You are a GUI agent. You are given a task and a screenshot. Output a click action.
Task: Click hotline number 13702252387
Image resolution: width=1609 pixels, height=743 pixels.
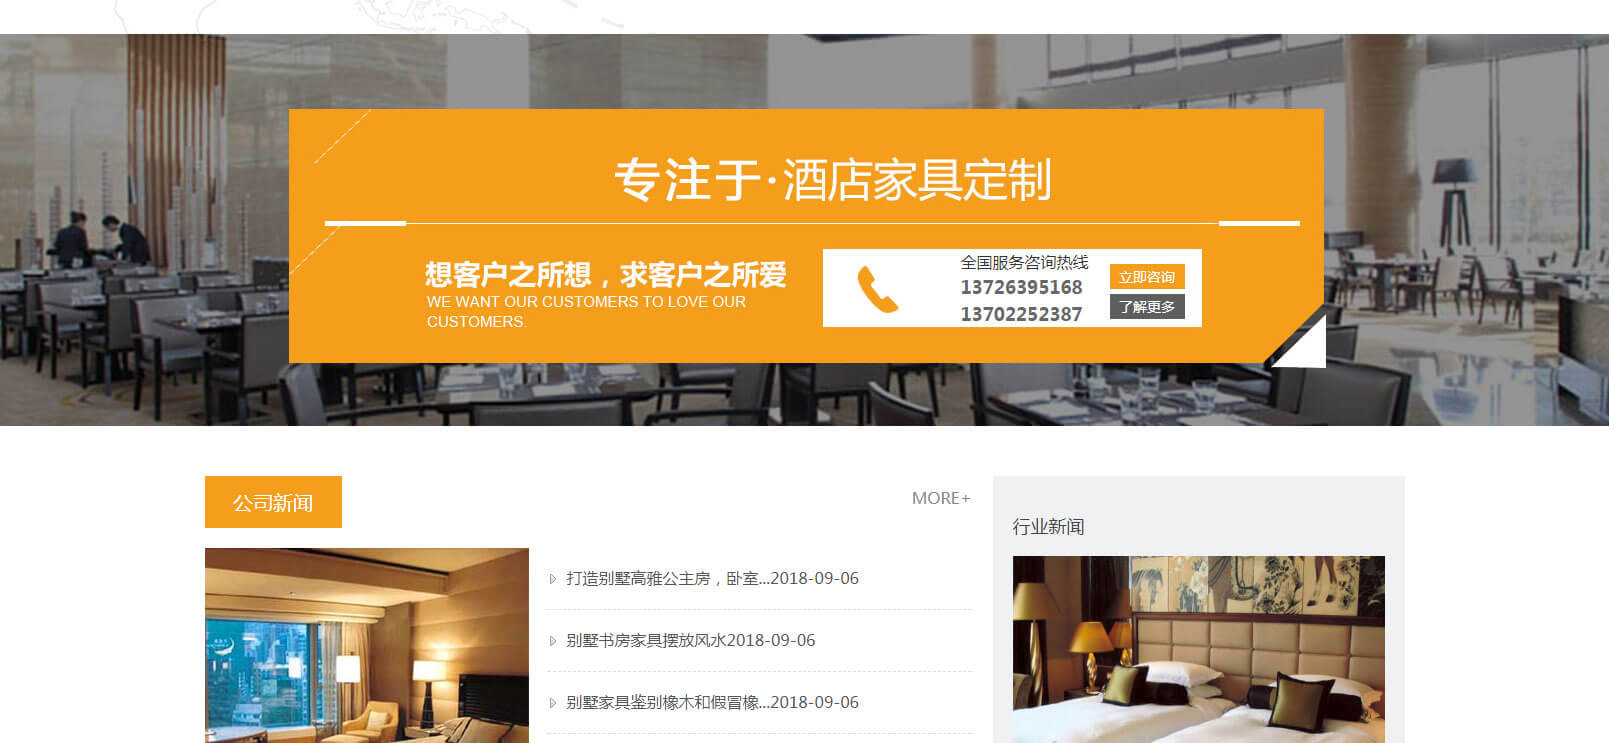(x=1021, y=314)
